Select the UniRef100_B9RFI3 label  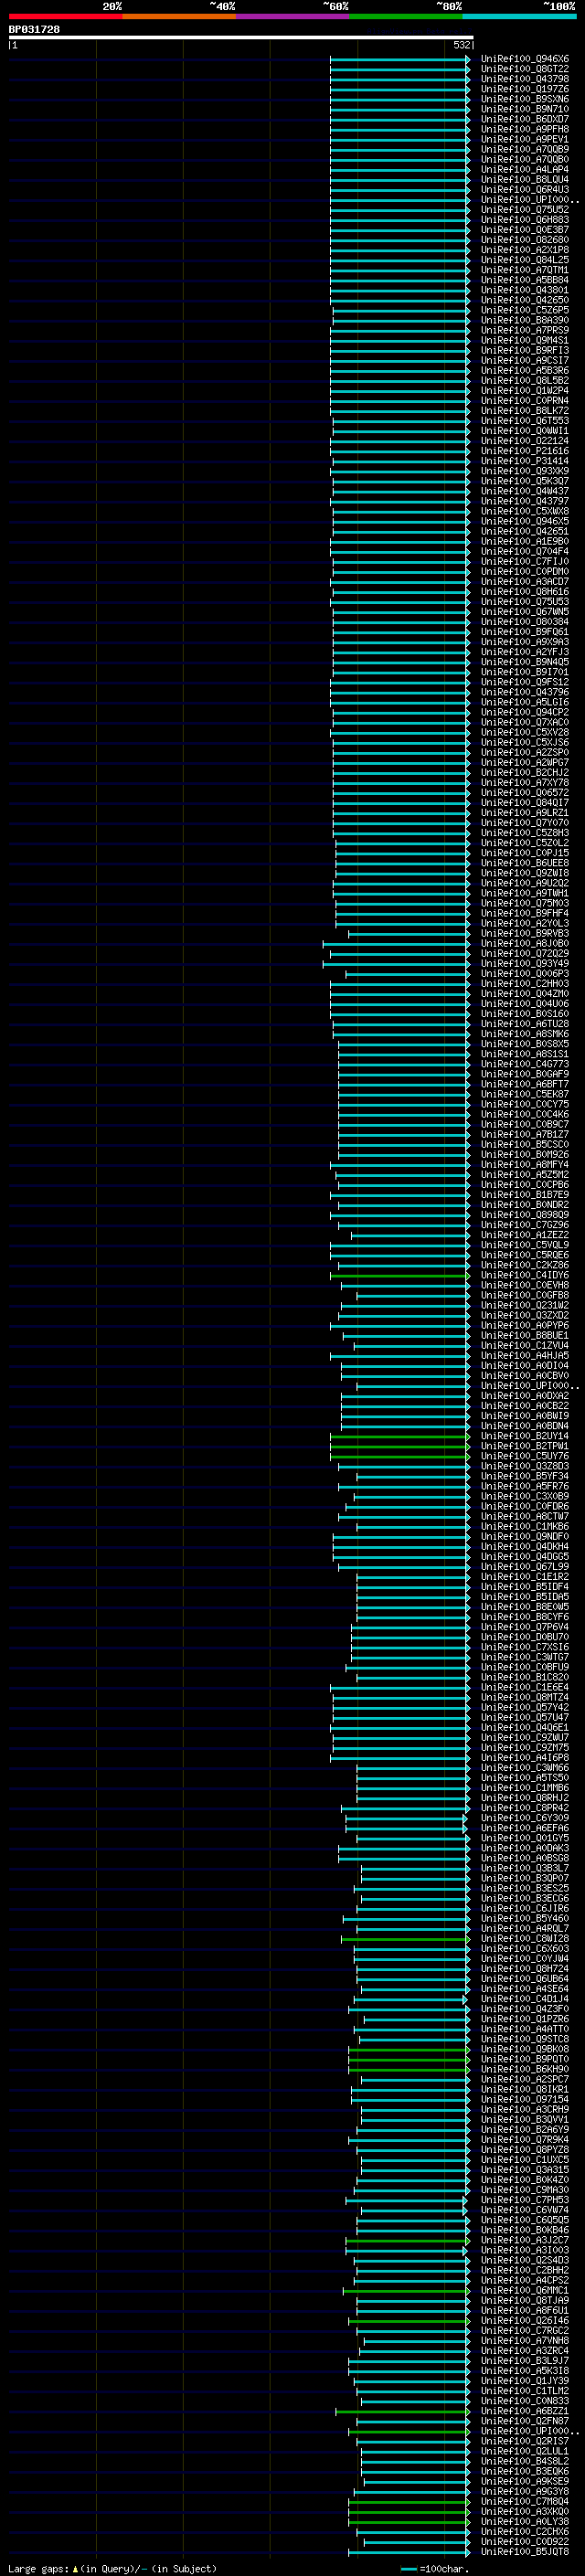pyautogui.click(x=525, y=351)
